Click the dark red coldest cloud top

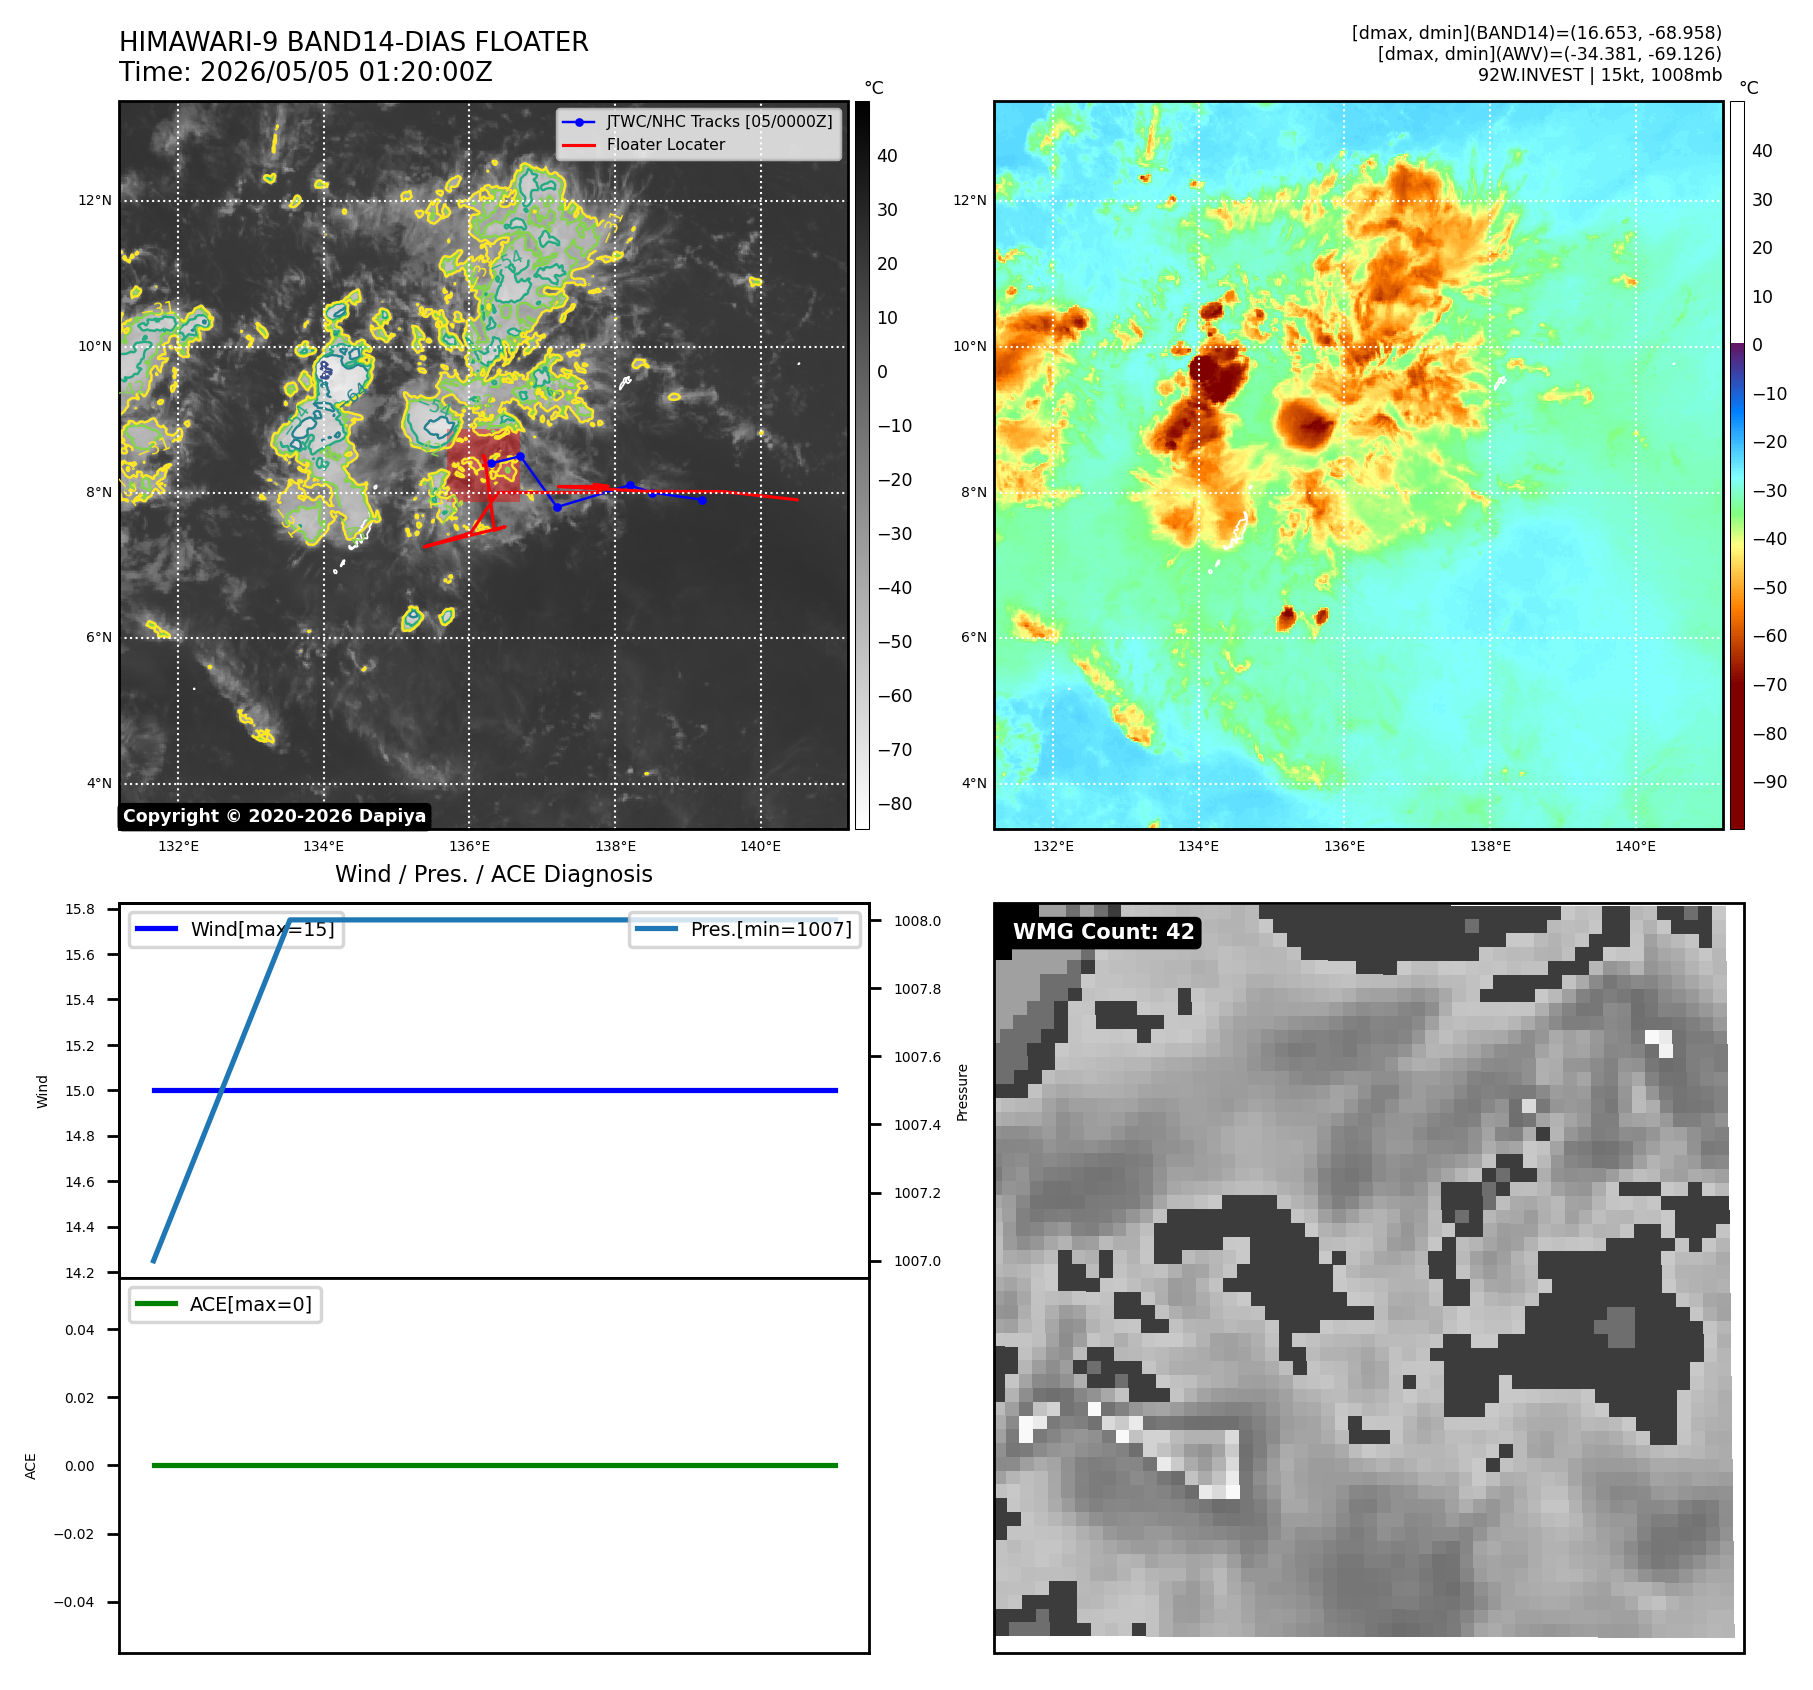click(x=1219, y=371)
